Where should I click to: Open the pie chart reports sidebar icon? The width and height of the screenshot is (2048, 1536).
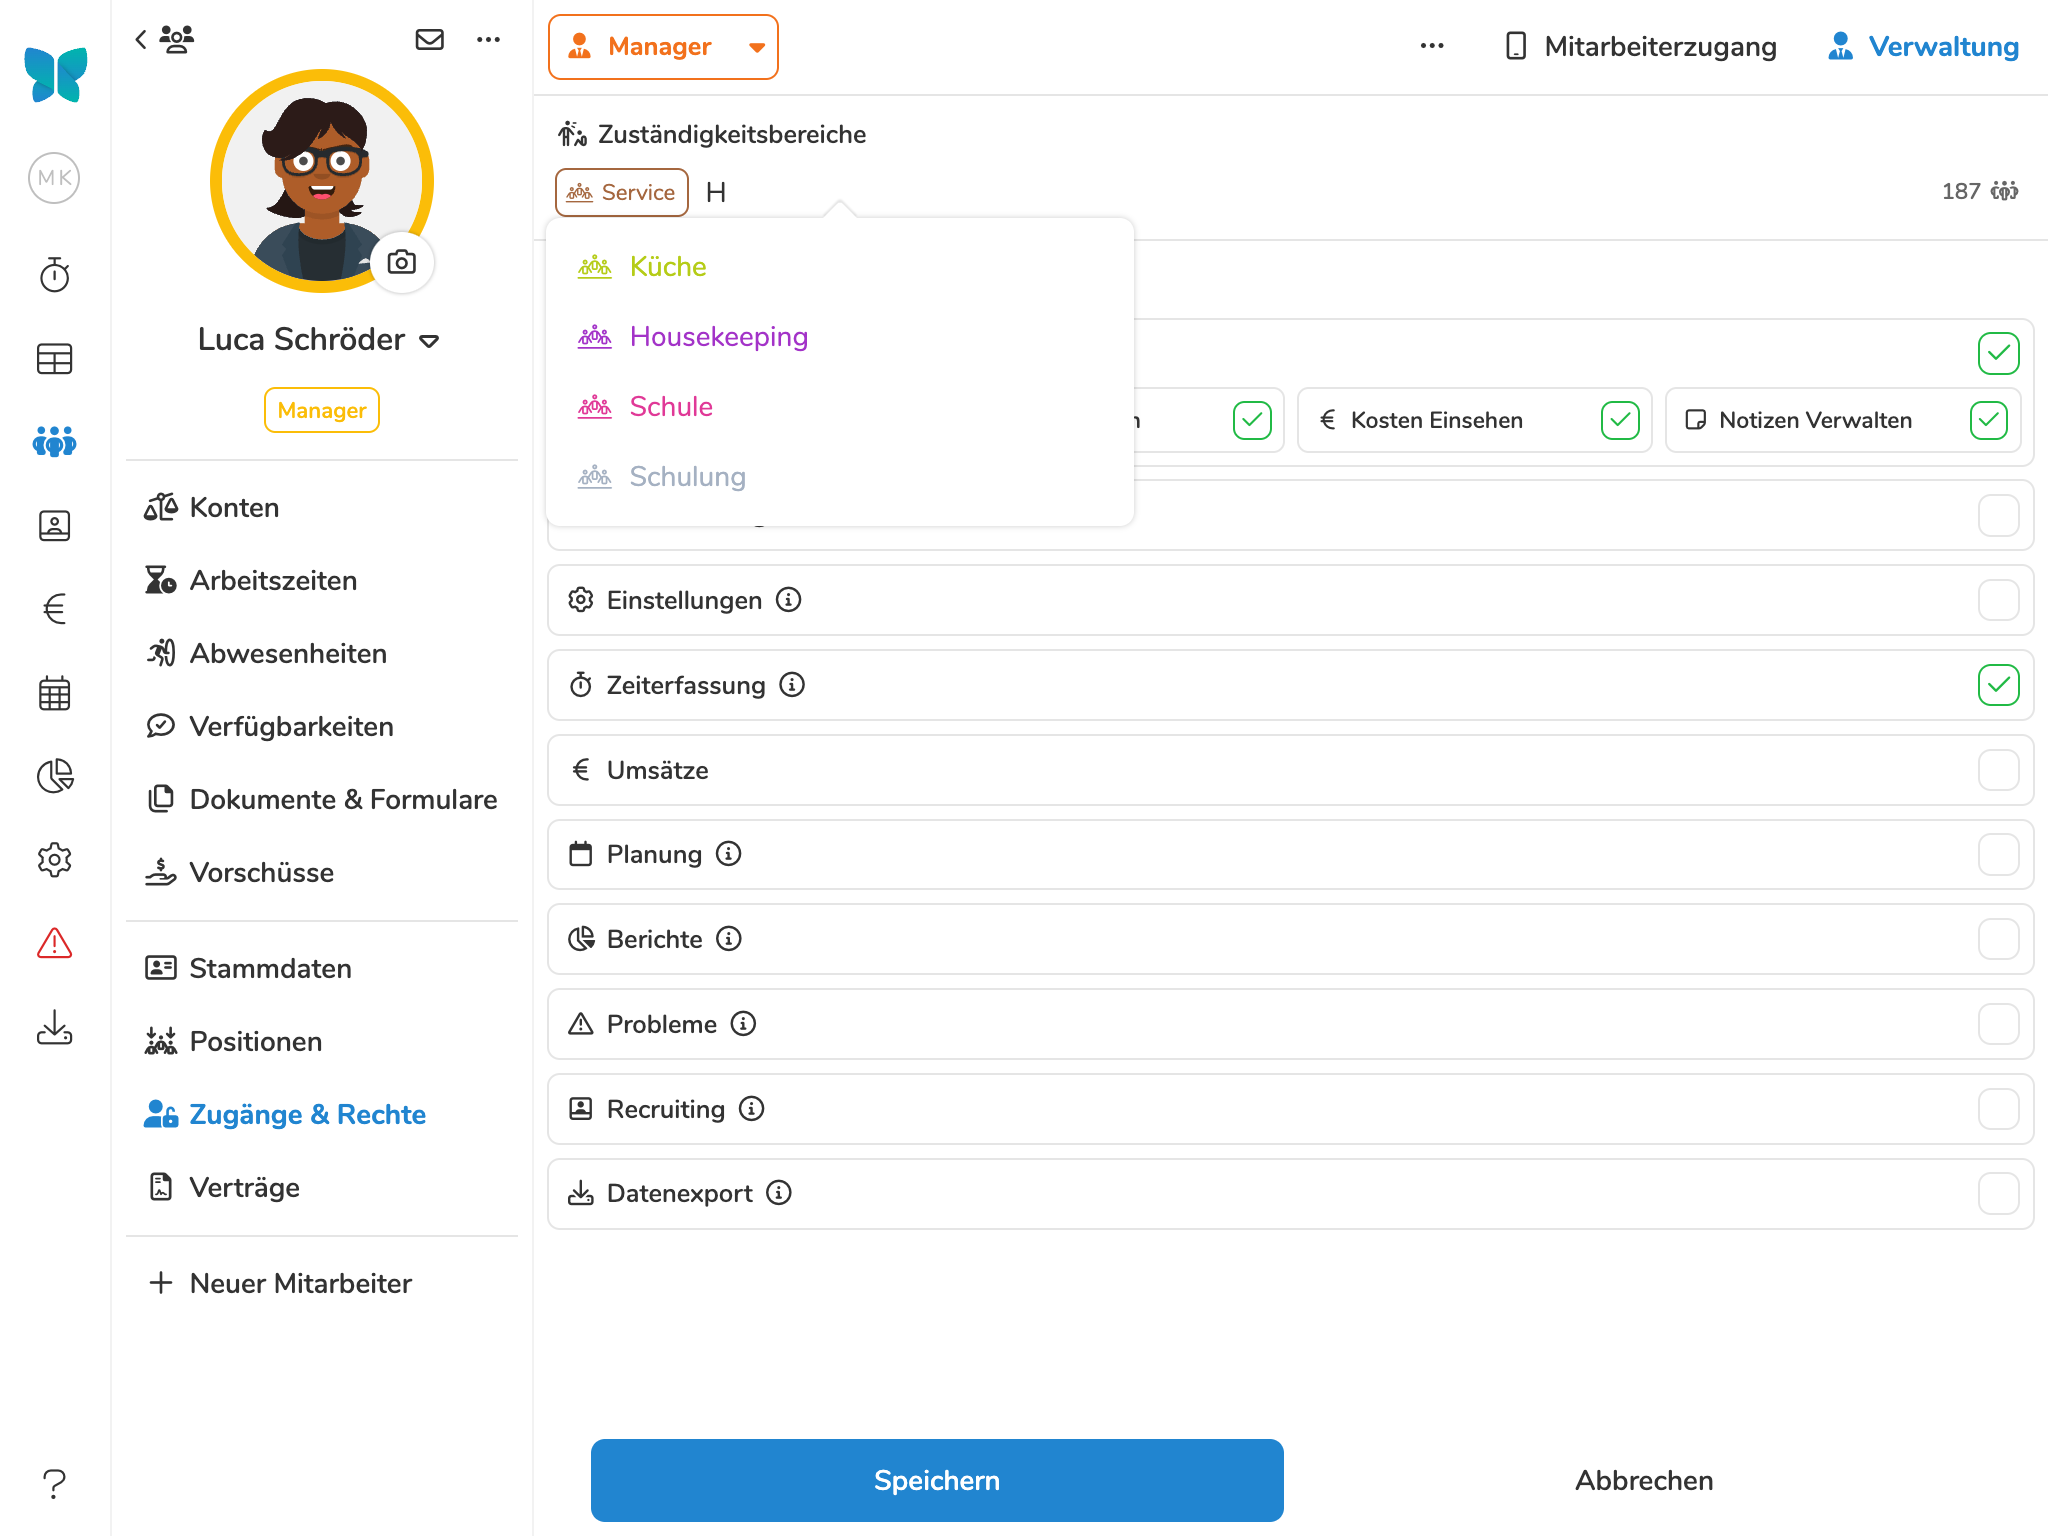coord(55,776)
